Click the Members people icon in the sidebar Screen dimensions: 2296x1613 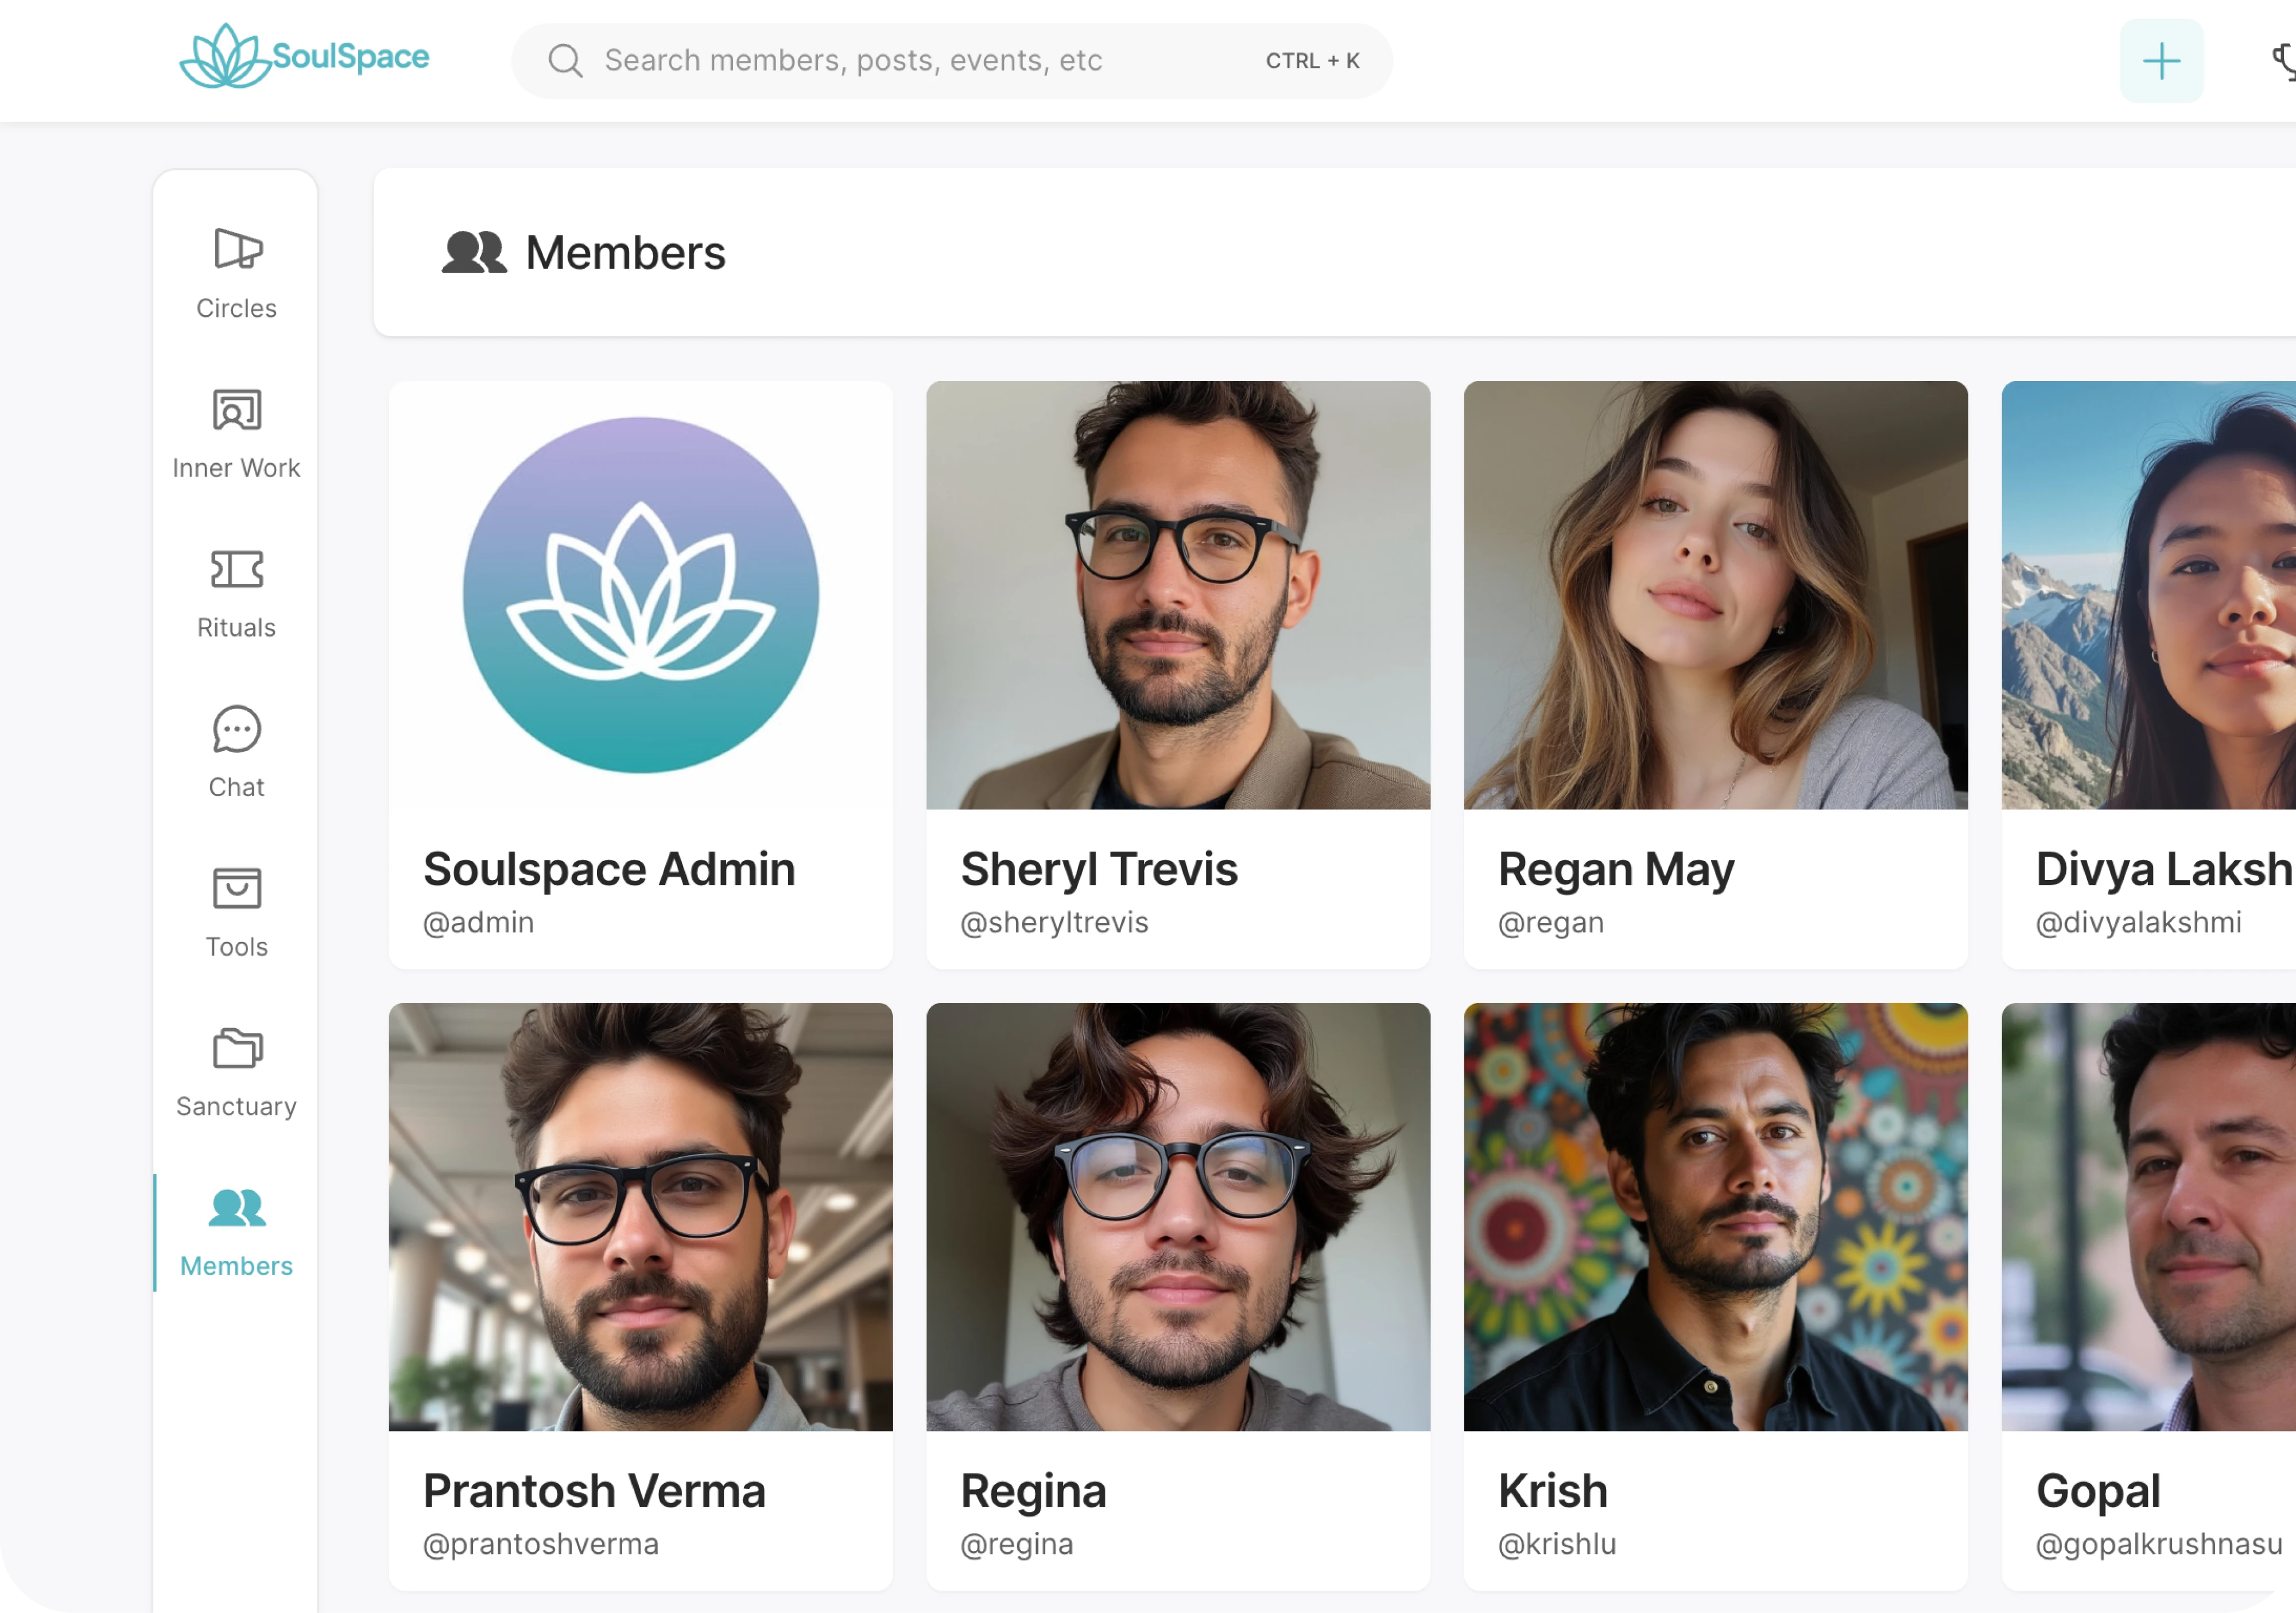[x=236, y=1208]
